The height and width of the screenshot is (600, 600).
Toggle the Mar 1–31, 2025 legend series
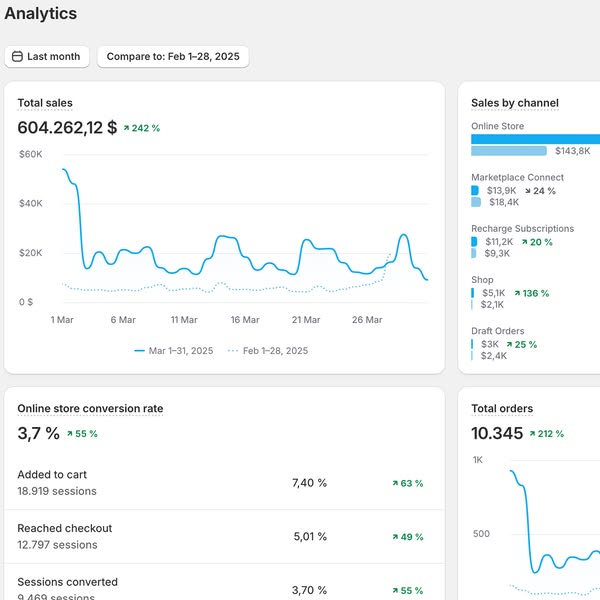173,351
